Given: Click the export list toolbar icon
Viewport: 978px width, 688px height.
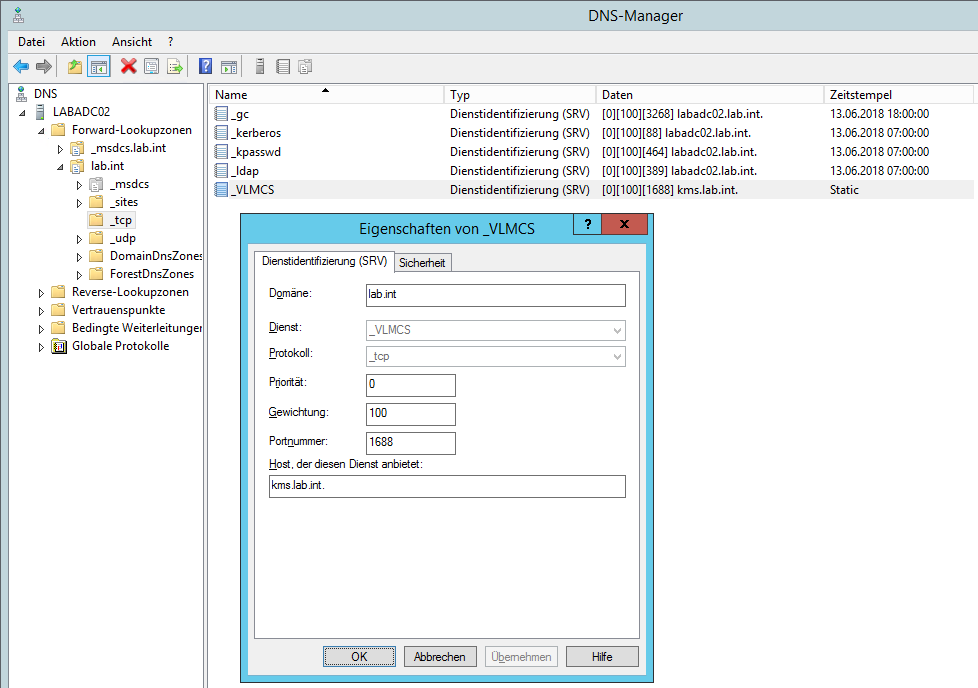Looking at the screenshot, I should [175, 67].
